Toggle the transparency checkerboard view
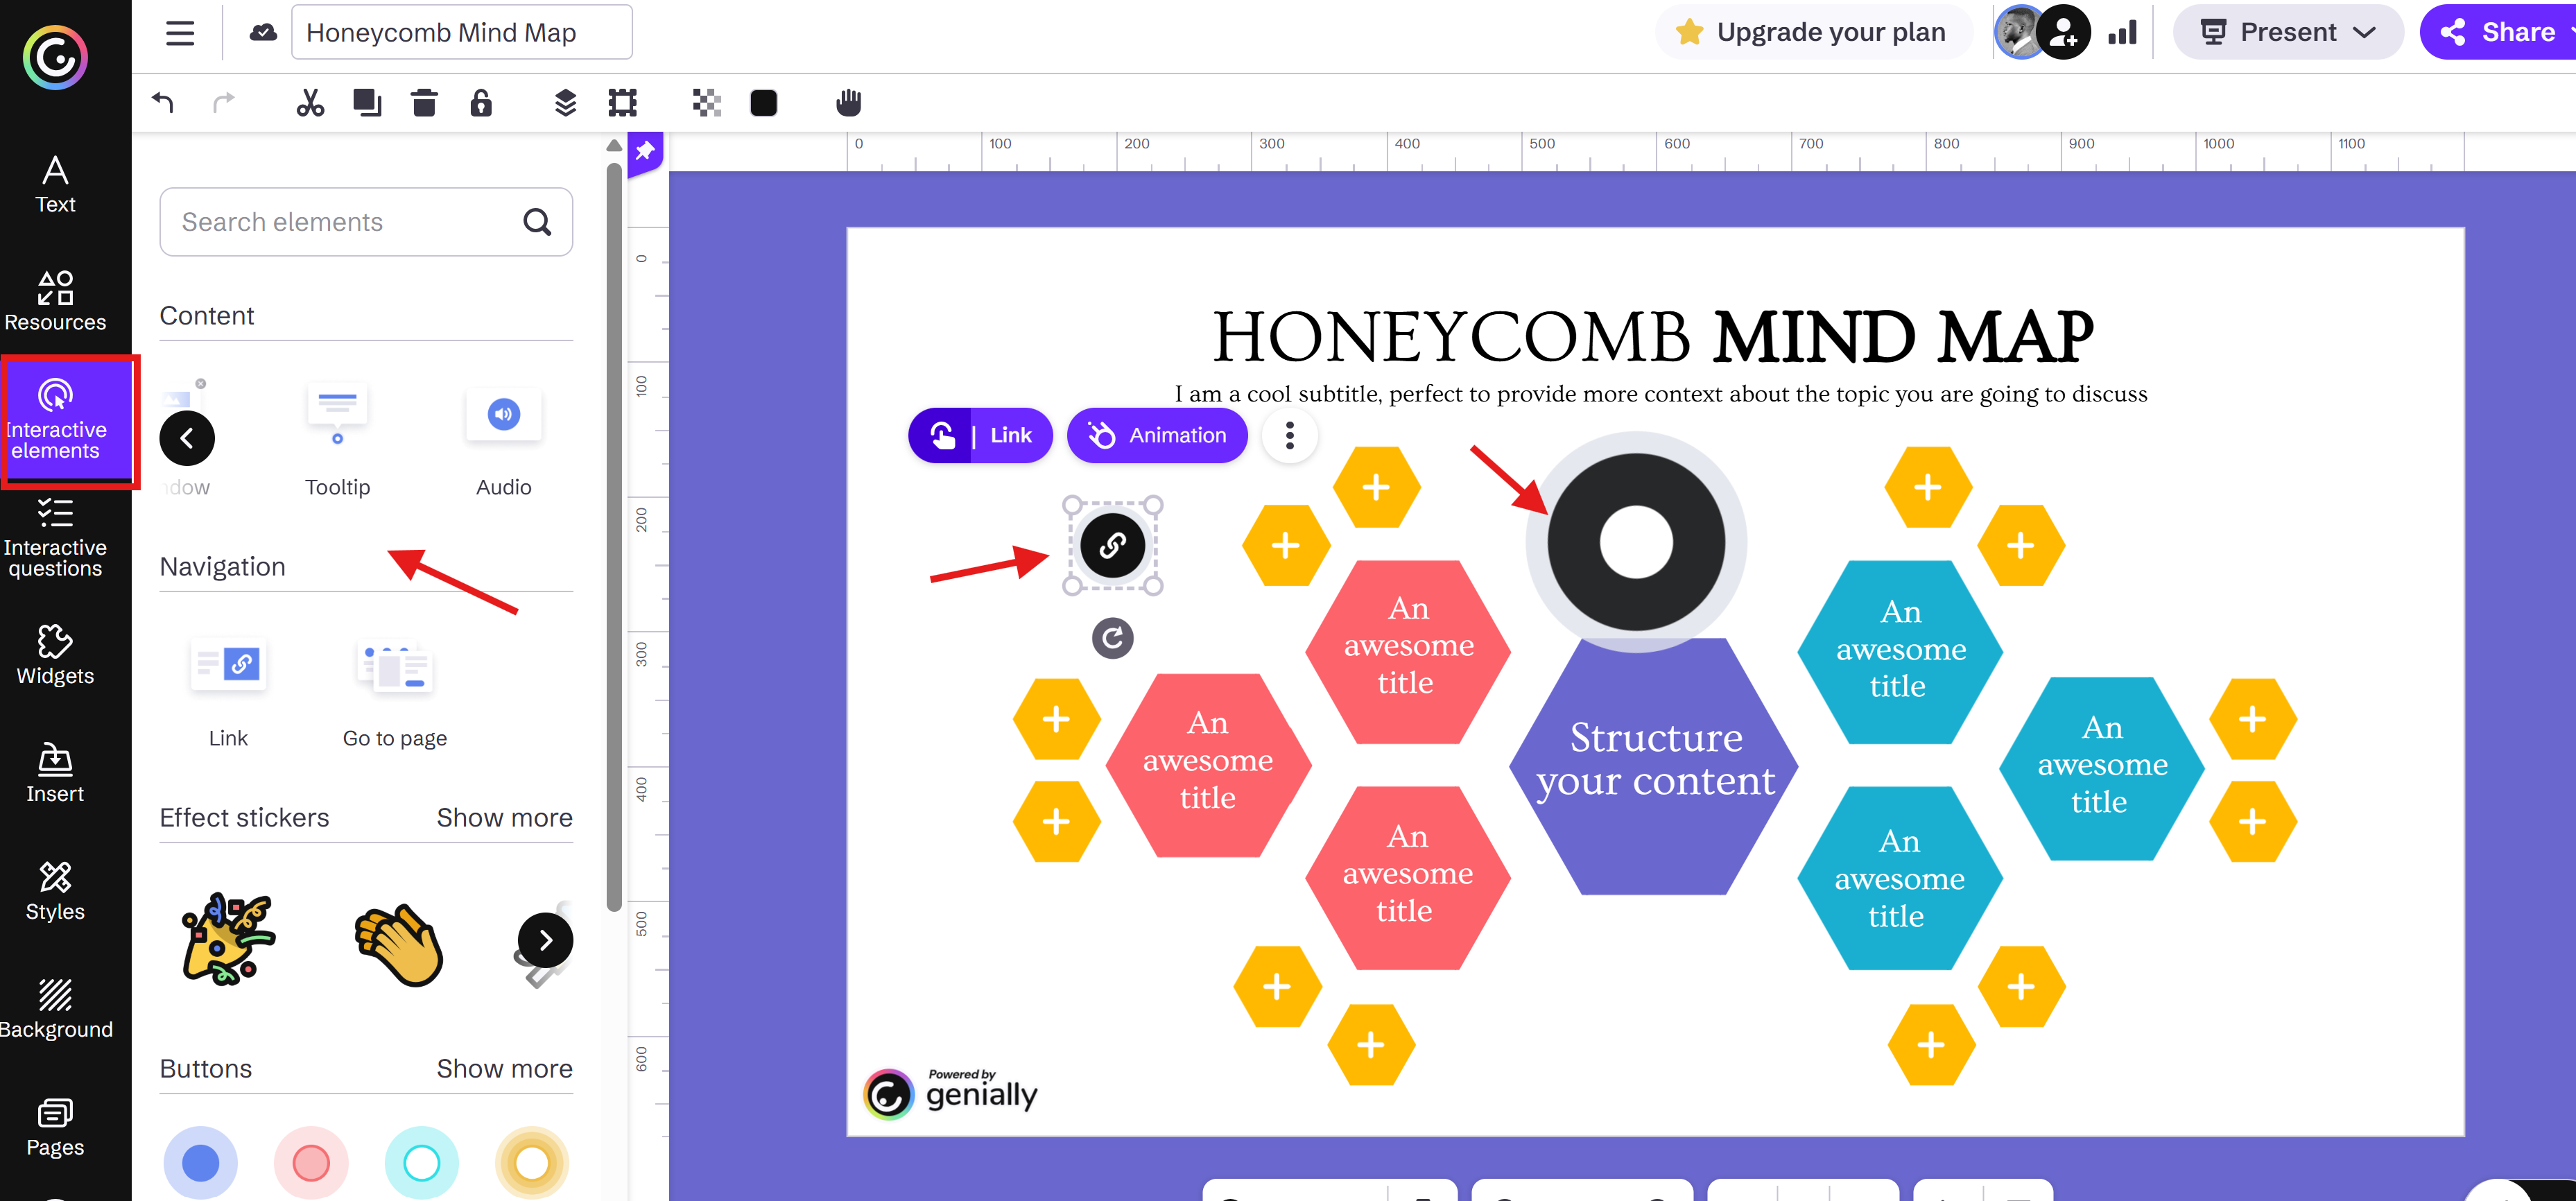Image resolution: width=2576 pixels, height=1201 pixels. click(706, 102)
